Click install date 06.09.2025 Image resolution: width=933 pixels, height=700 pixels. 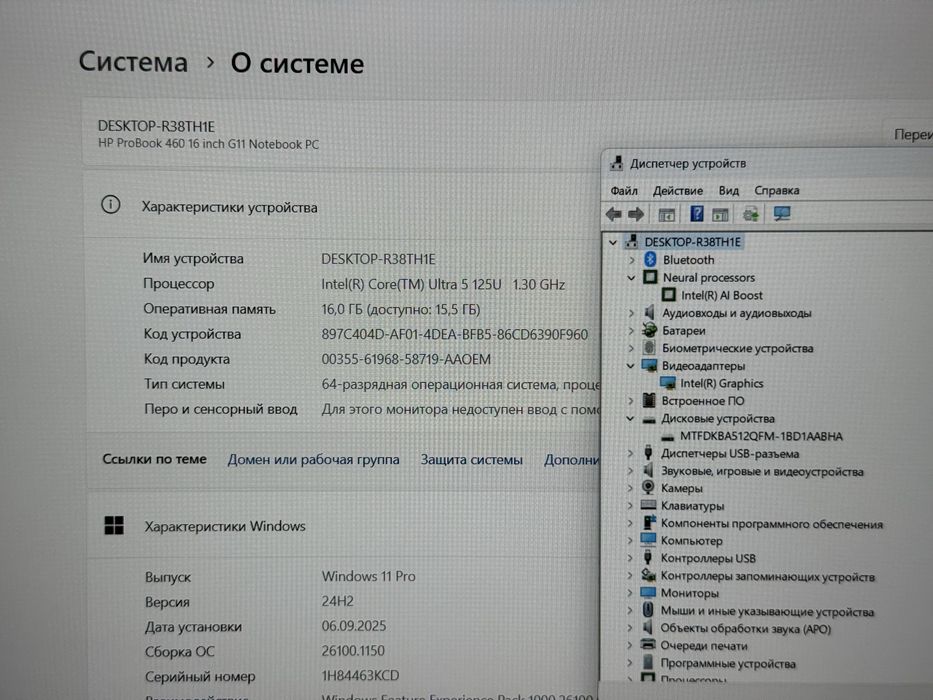point(353,626)
